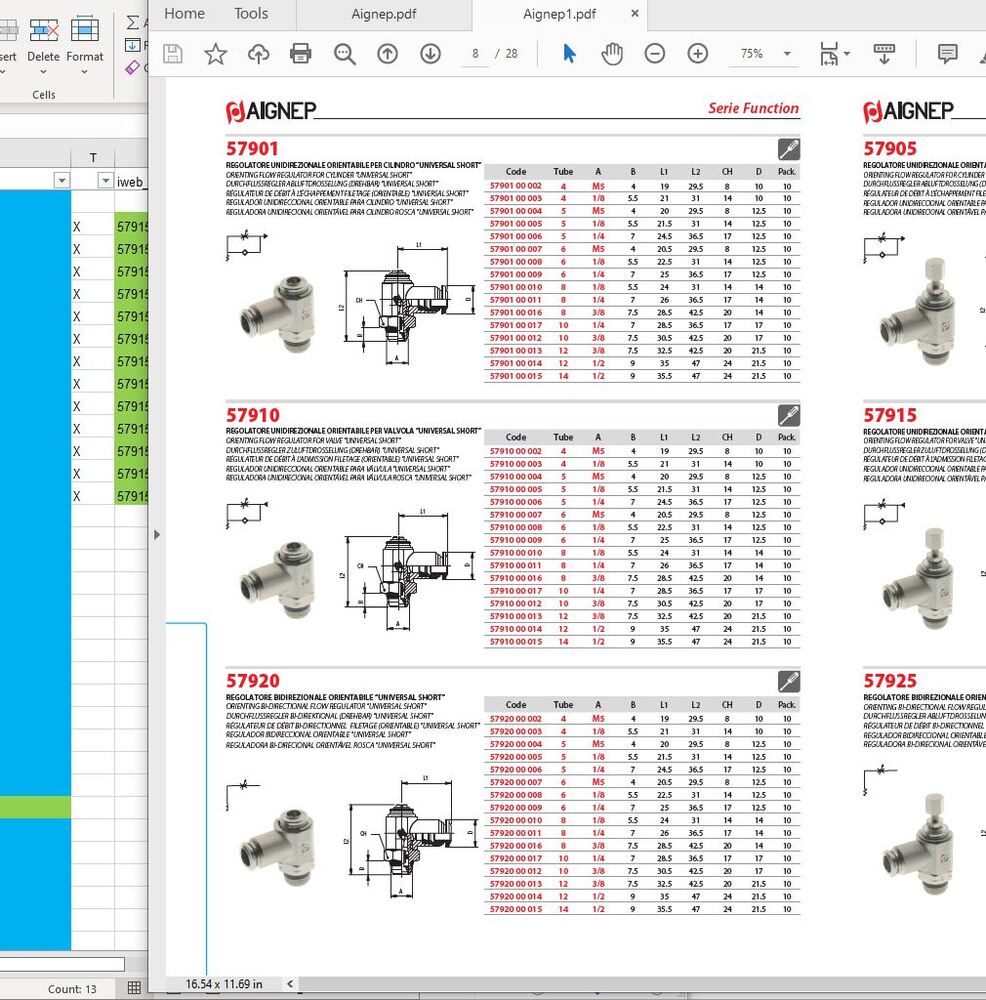Click the red heading 57920
The width and height of the screenshot is (986, 1000).
253,680
